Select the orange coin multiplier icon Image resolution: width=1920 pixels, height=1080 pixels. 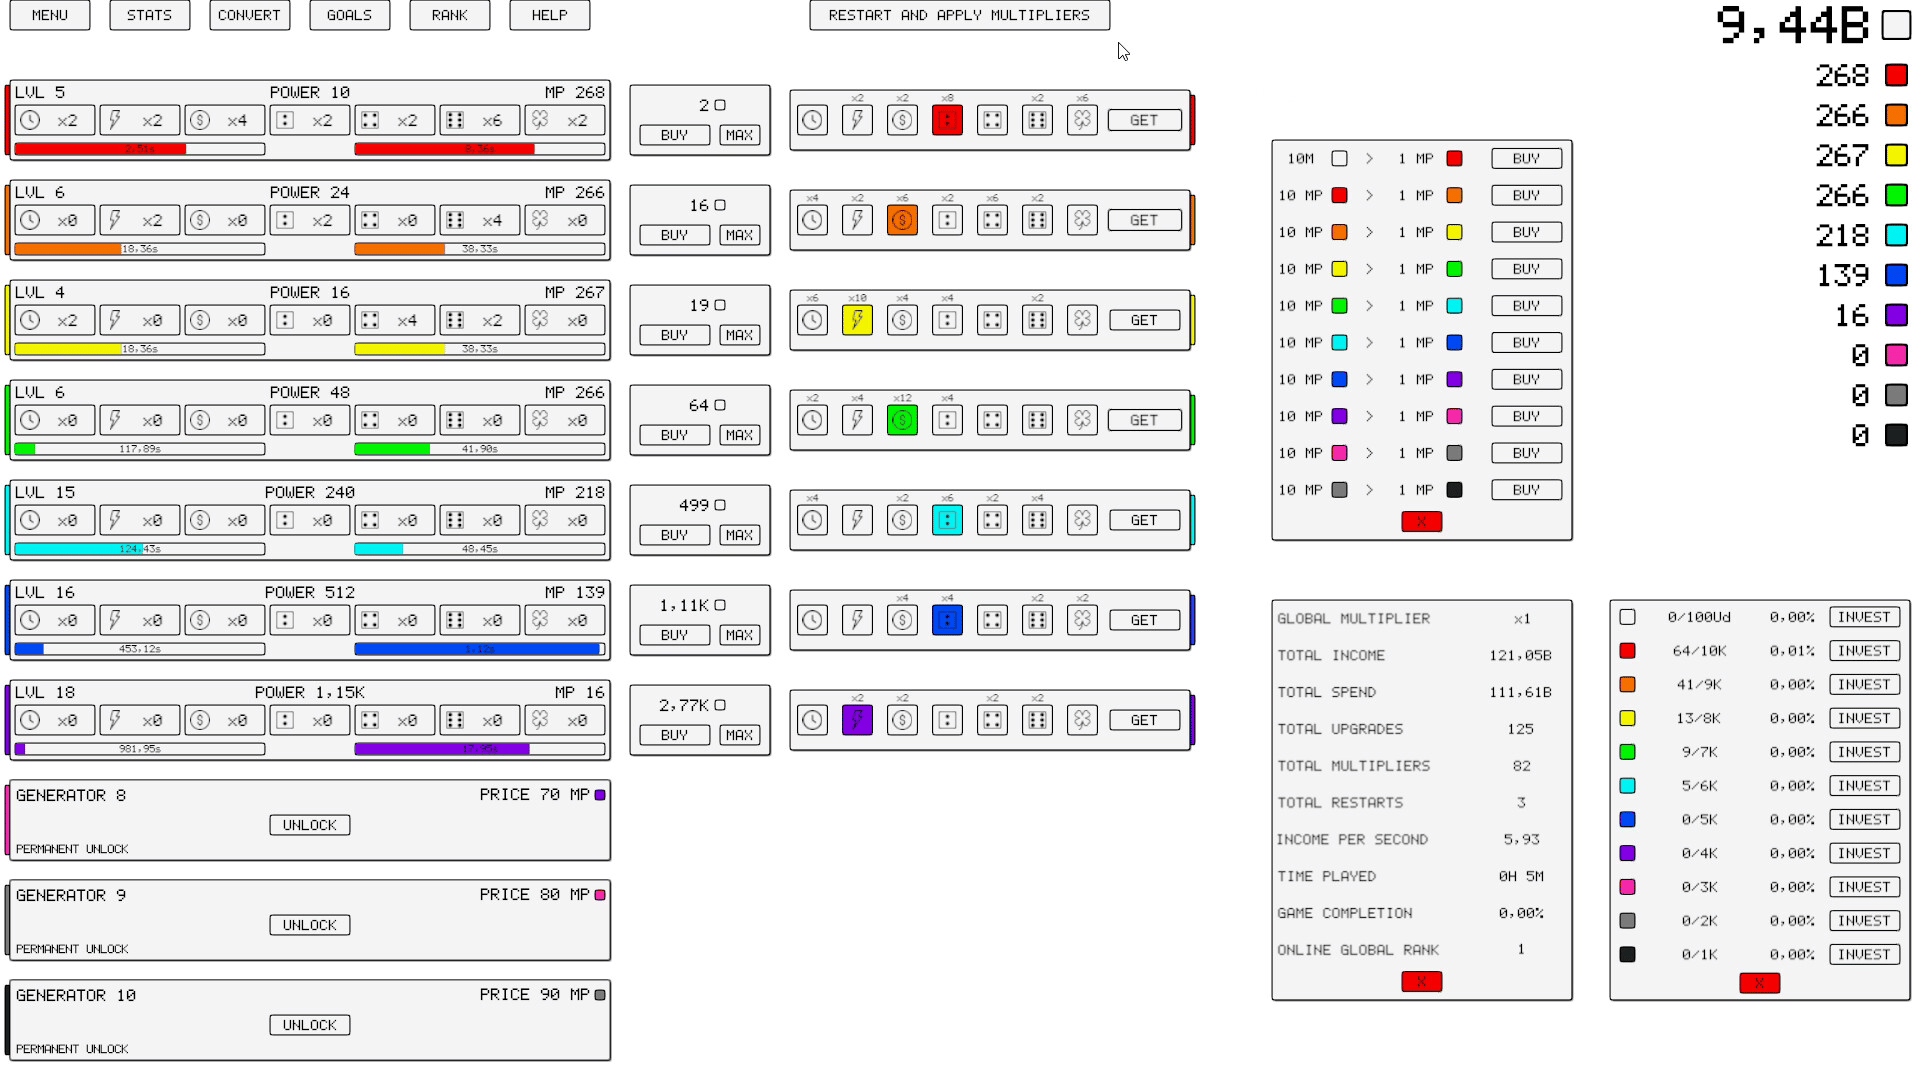[902, 220]
